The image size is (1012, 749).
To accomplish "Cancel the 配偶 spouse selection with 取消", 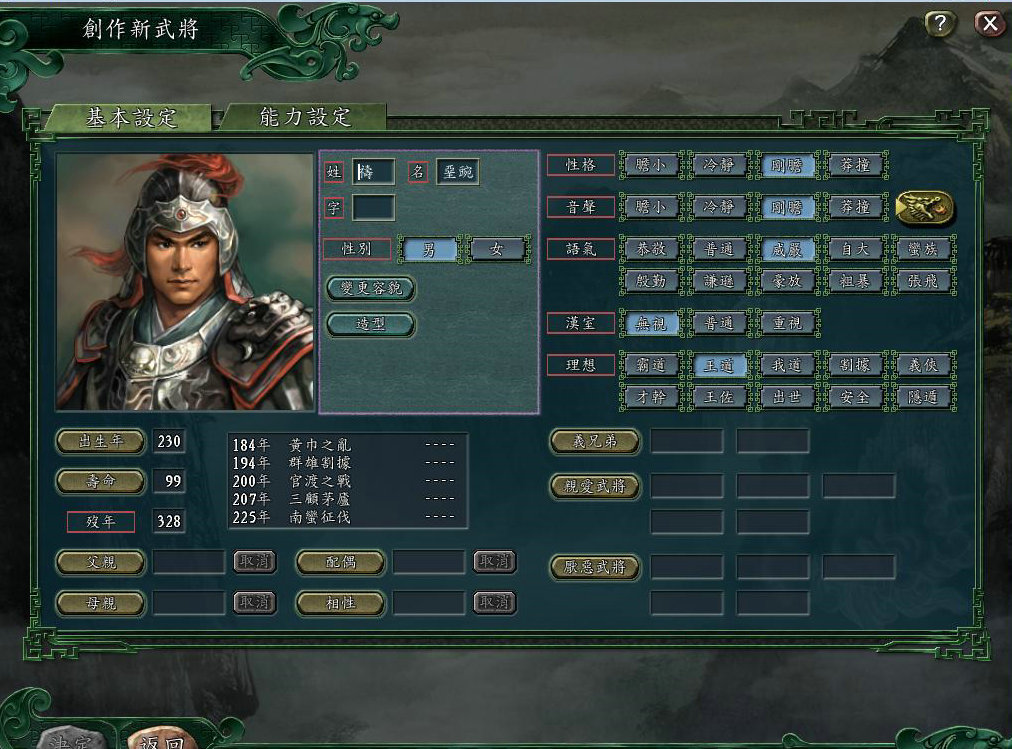I will pos(494,562).
